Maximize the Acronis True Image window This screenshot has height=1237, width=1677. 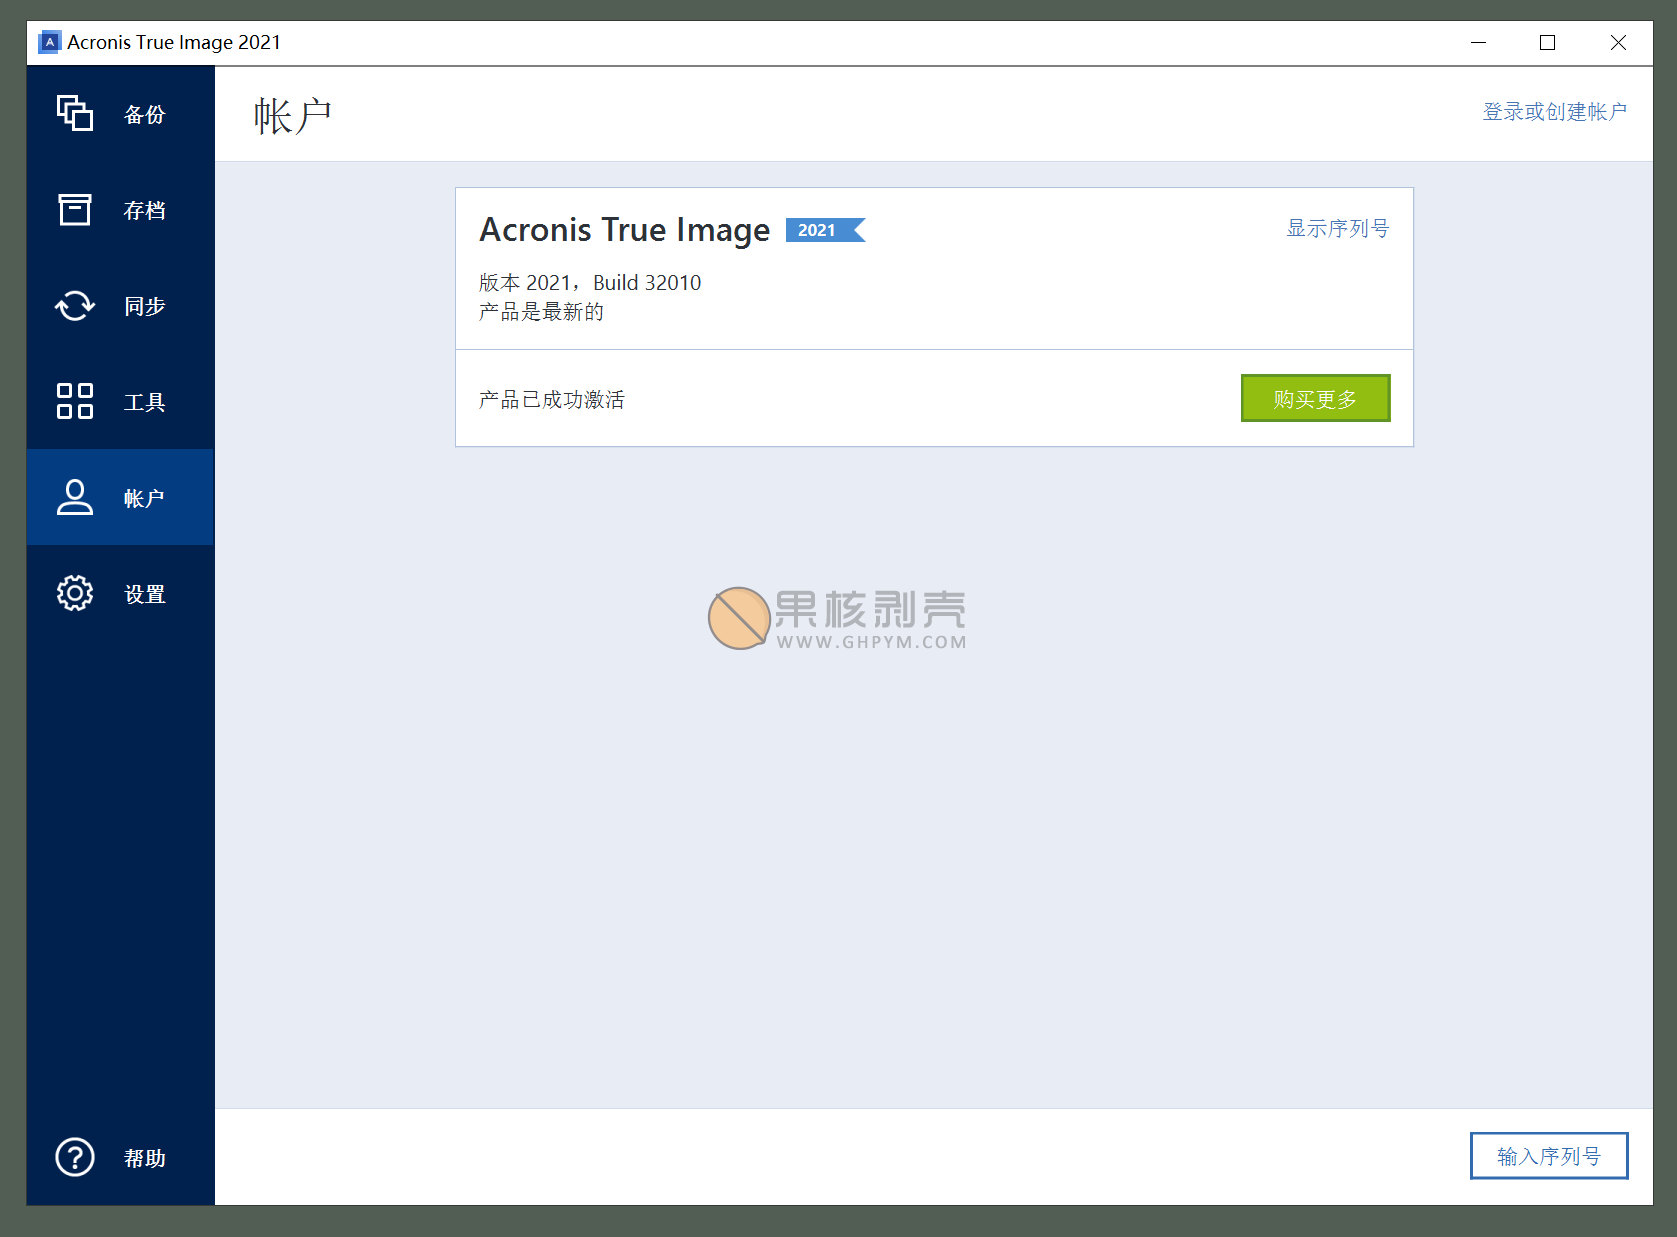point(1548,42)
